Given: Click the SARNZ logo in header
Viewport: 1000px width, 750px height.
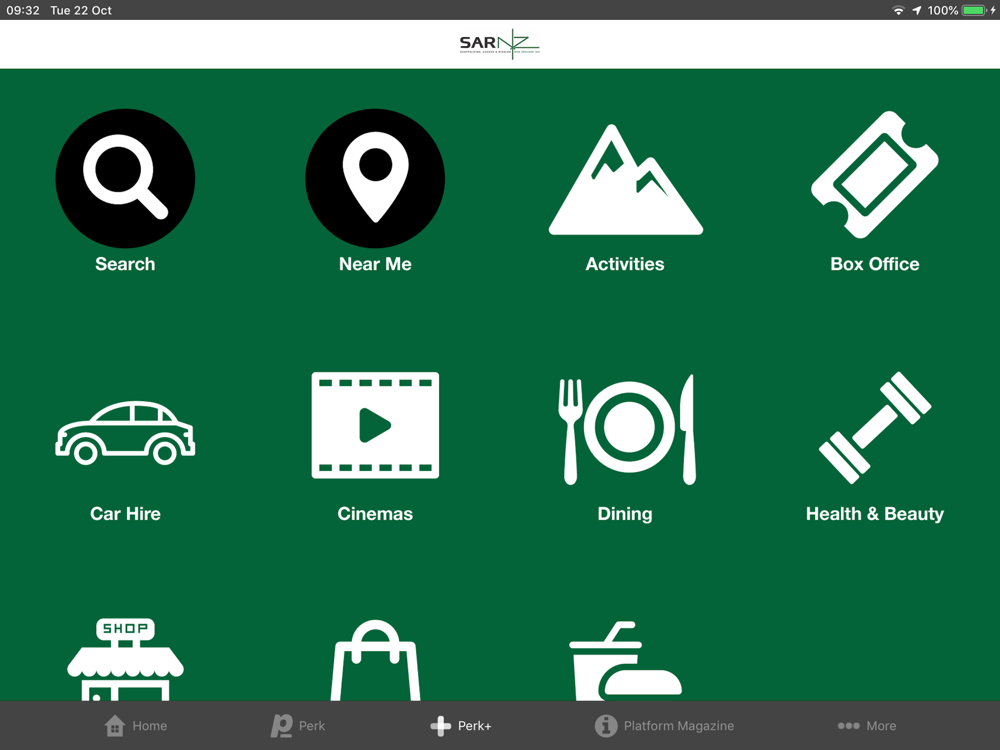Looking at the screenshot, I should [x=499, y=44].
